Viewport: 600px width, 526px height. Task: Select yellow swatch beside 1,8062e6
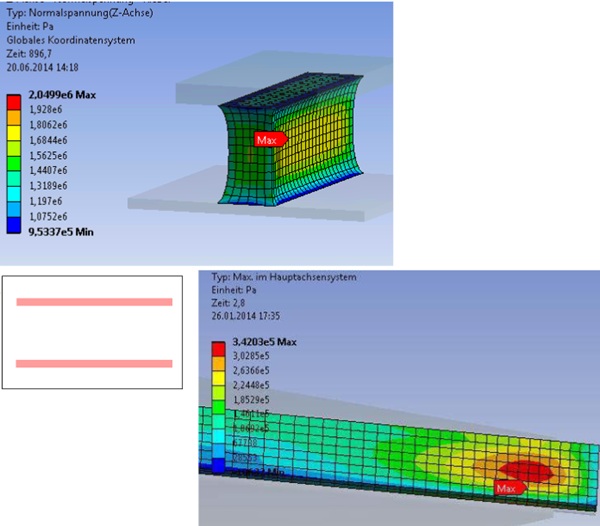pyautogui.click(x=14, y=133)
